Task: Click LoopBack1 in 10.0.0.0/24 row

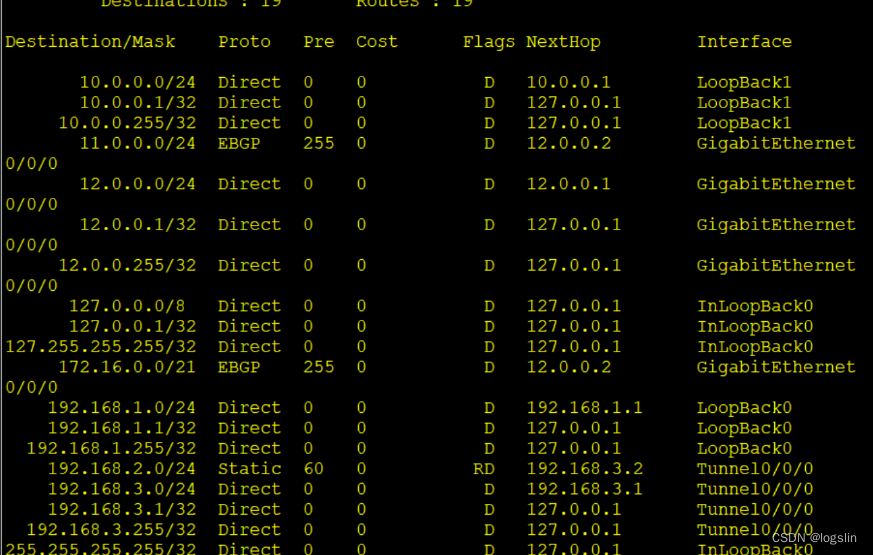Action: pos(744,82)
